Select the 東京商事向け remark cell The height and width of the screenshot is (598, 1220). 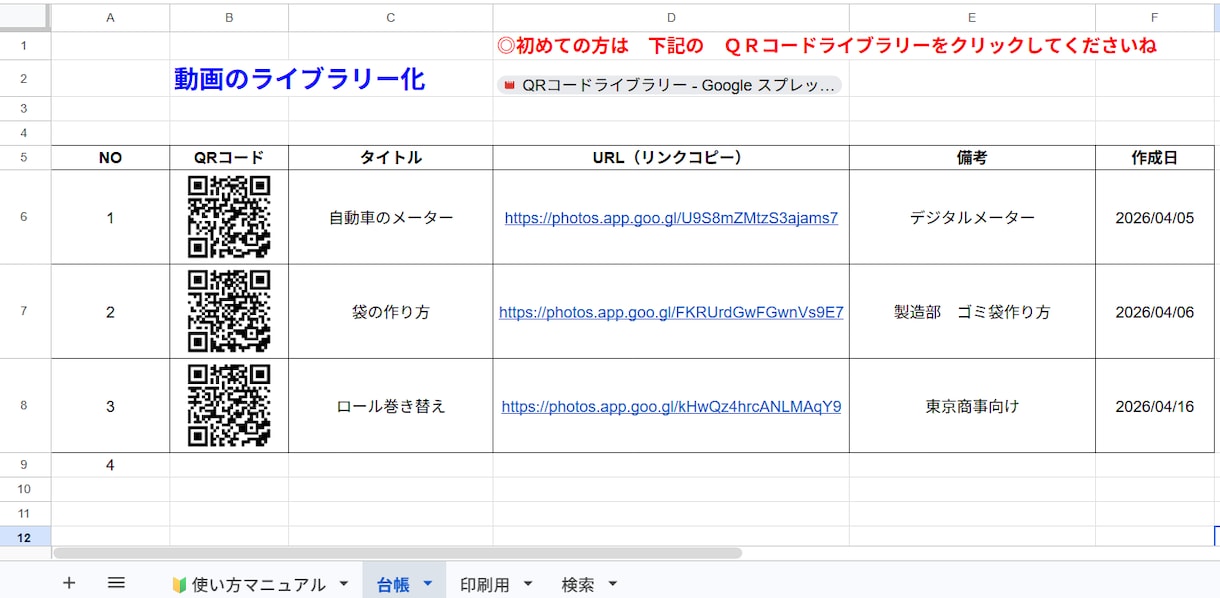click(972, 405)
